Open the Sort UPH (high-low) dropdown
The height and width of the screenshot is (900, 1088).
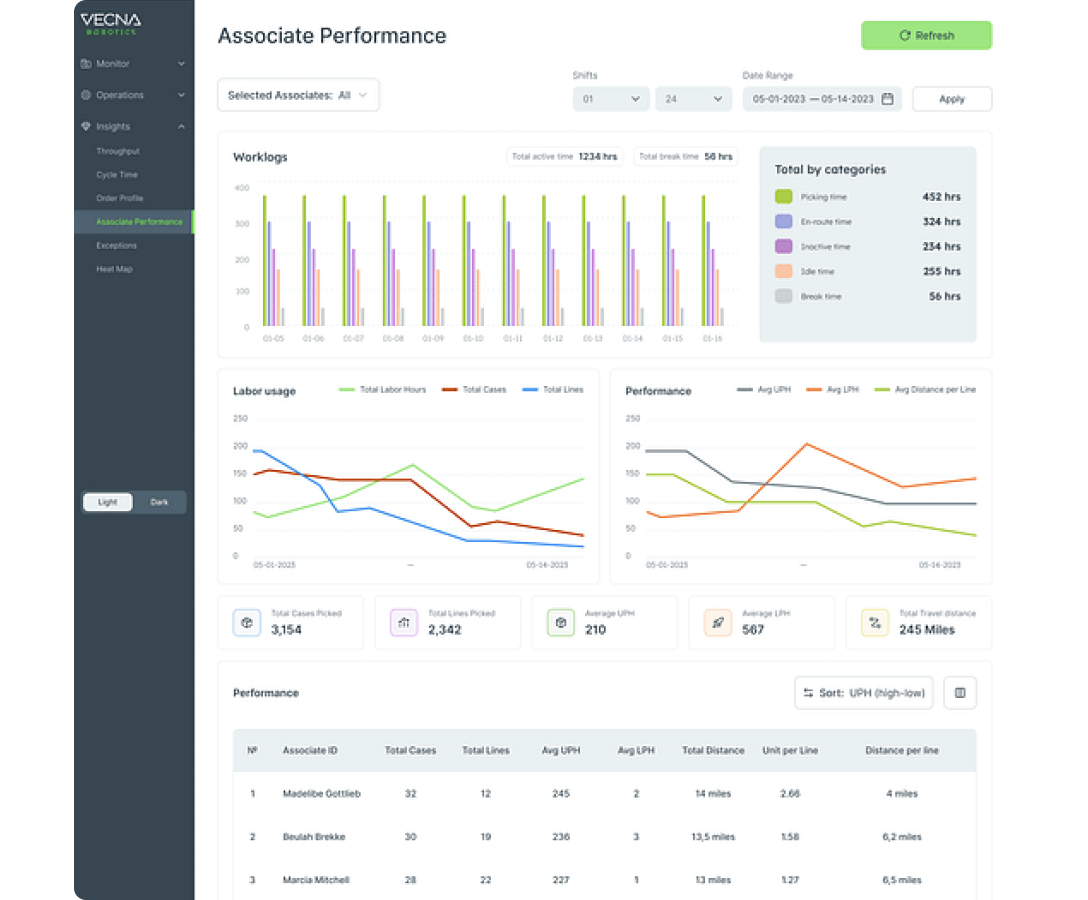coord(864,693)
